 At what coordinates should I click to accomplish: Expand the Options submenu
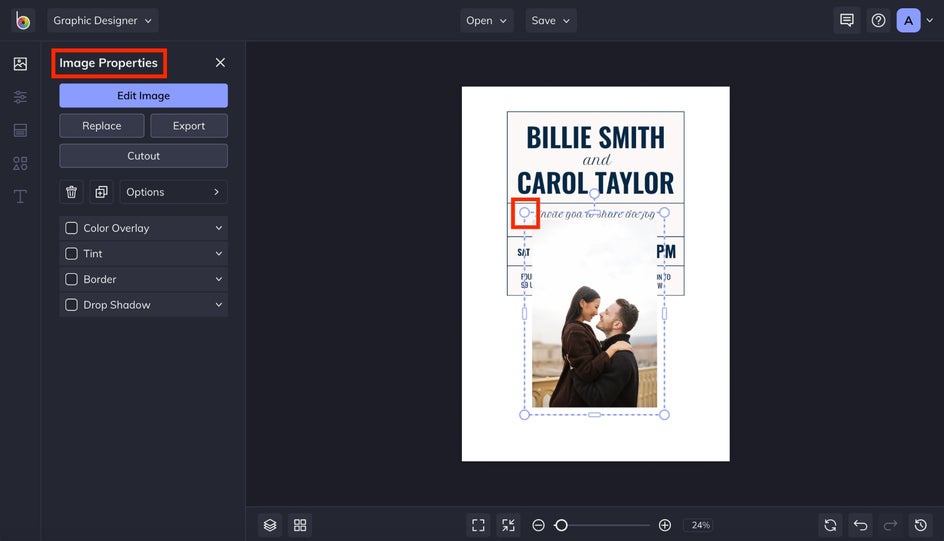click(173, 192)
